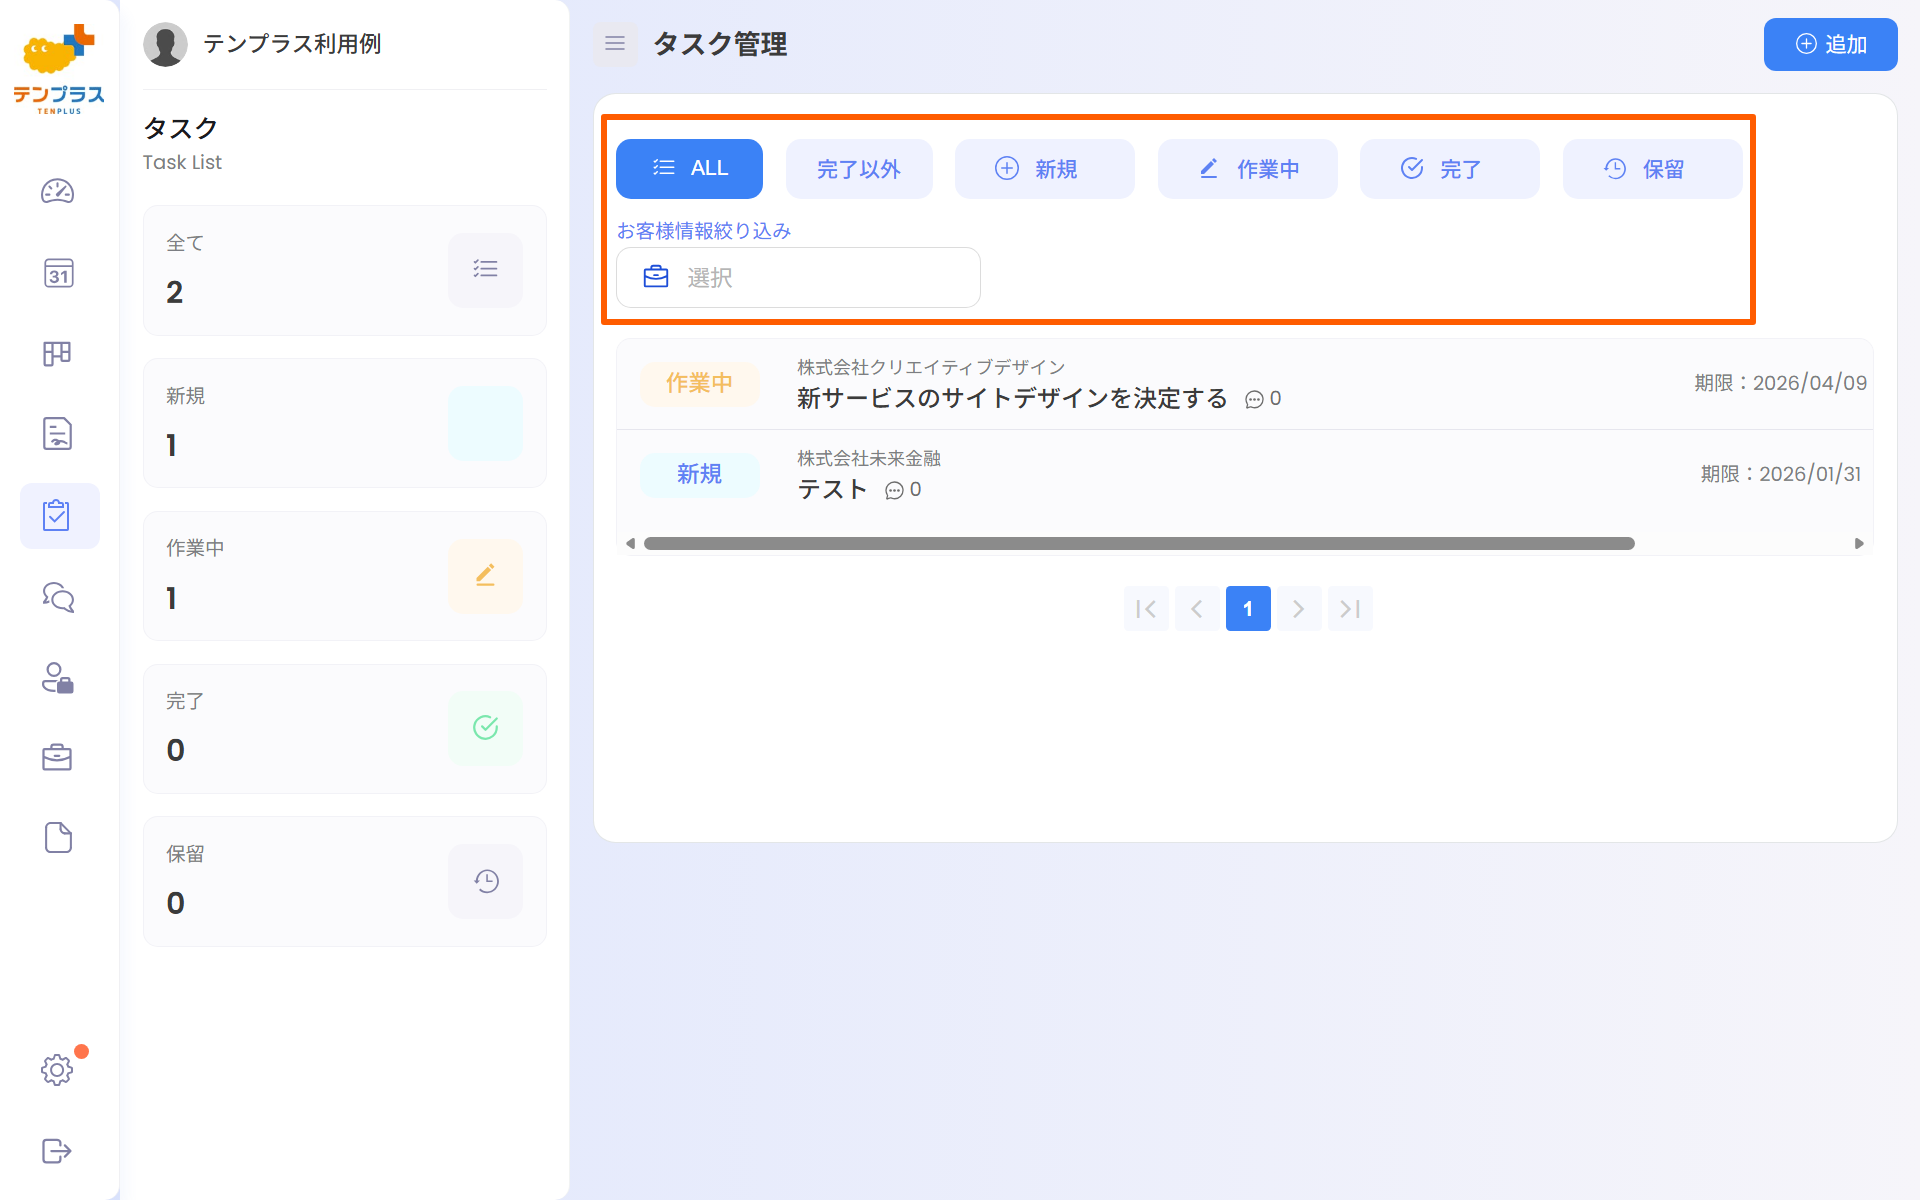Select the 作業中 filter tab
Image resolution: width=1920 pixels, height=1200 pixels.
click(1247, 168)
